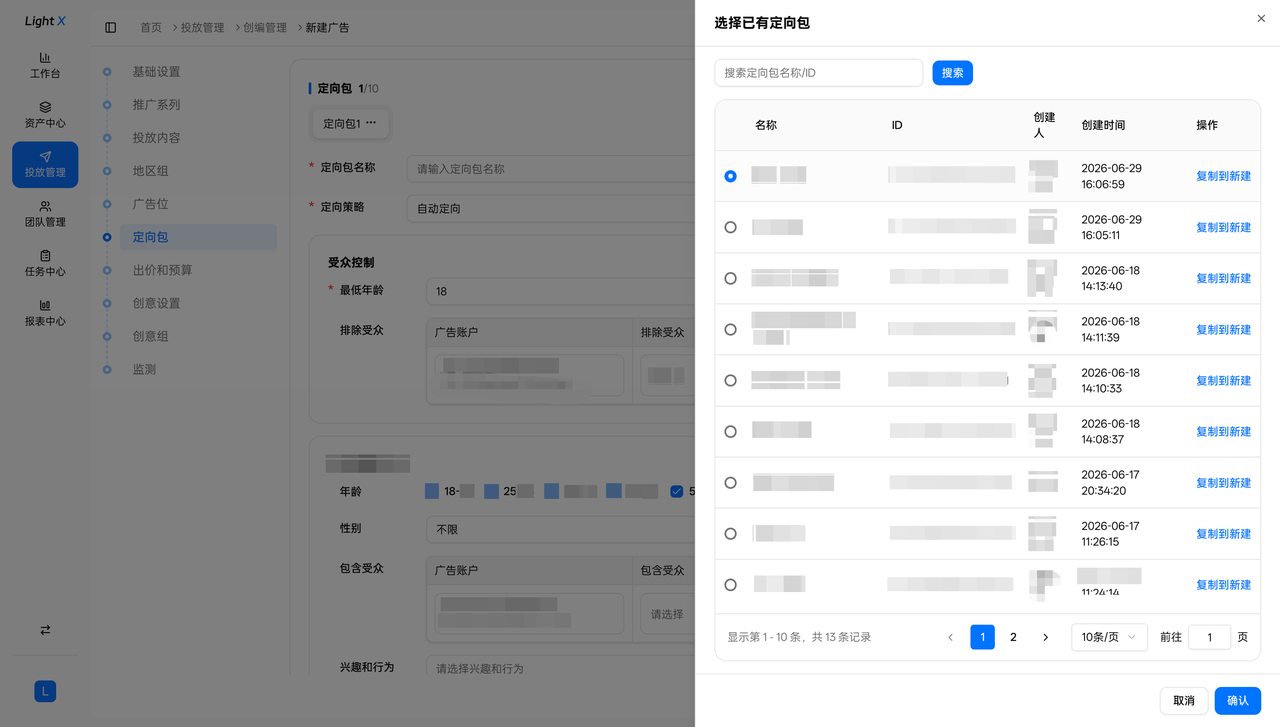Screen dimensions: 1280x727
Task: Click the blue L user avatar
Action: 45,691
